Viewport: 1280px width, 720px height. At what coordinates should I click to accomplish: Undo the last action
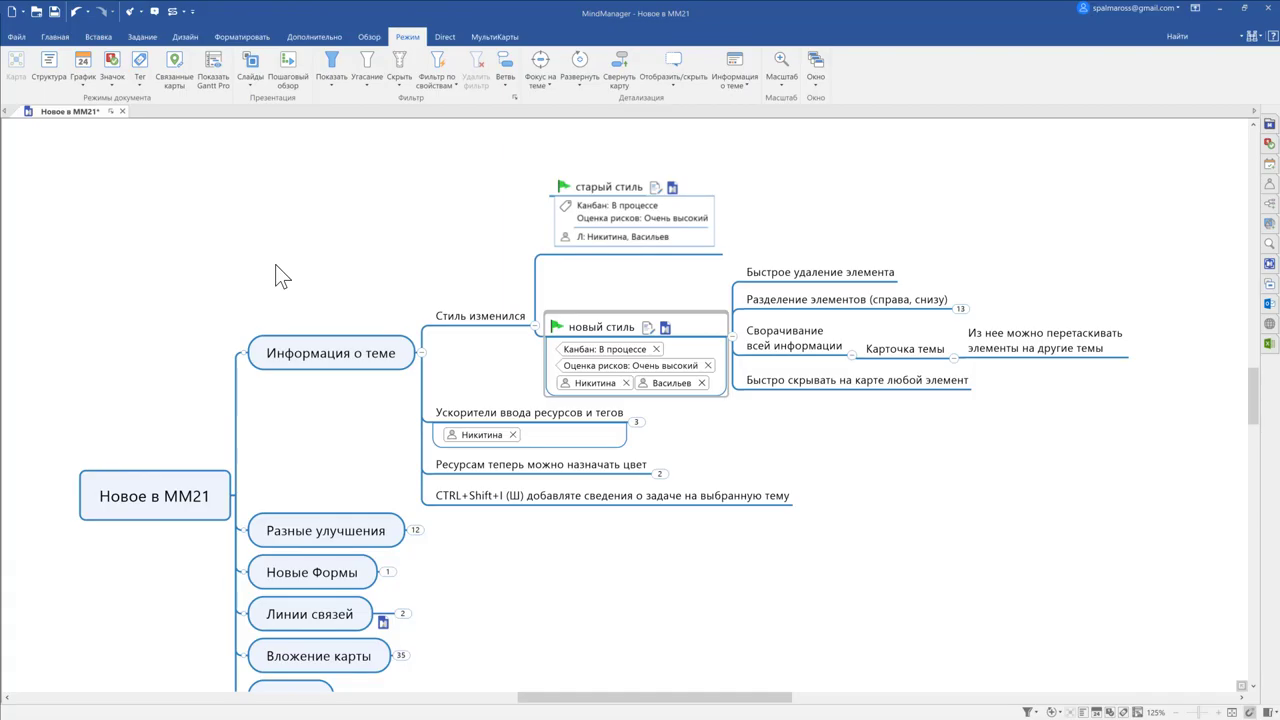pos(76,12)
